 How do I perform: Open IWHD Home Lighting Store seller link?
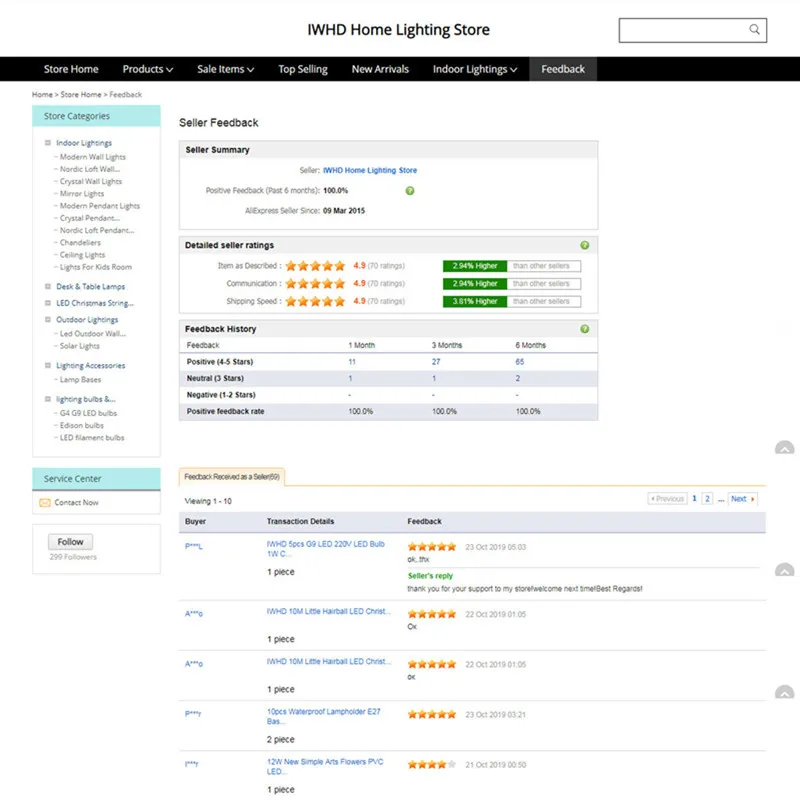click(x=370, y=170)
